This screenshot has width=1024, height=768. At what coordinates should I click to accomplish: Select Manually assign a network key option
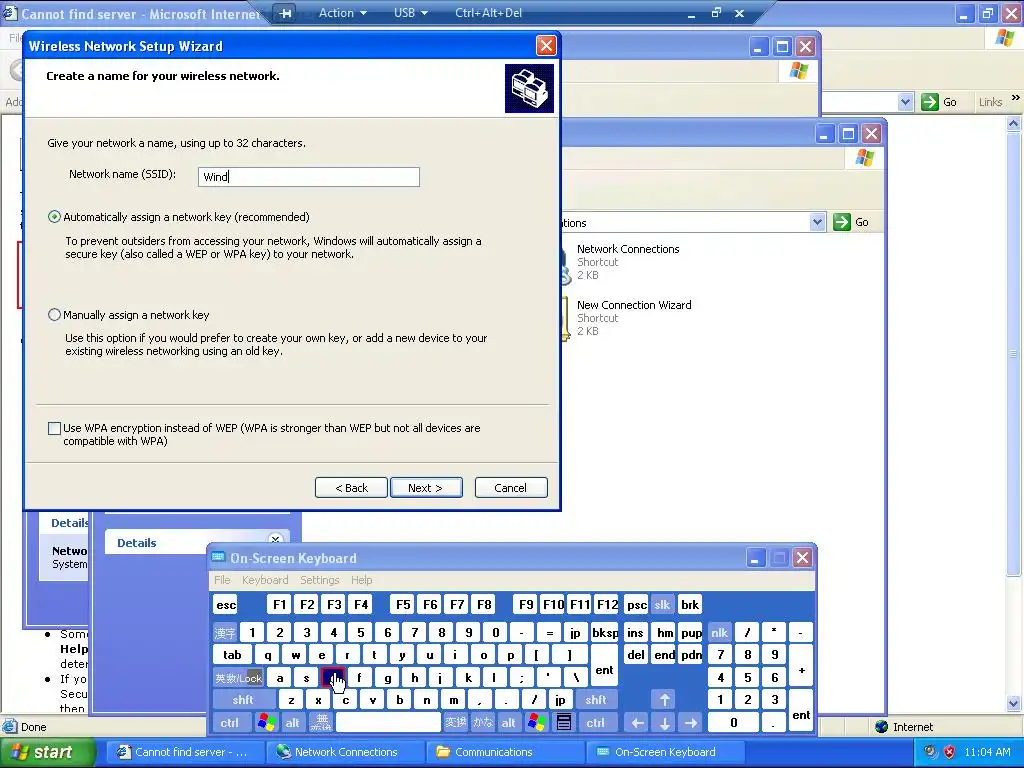(x=55, y=315)
